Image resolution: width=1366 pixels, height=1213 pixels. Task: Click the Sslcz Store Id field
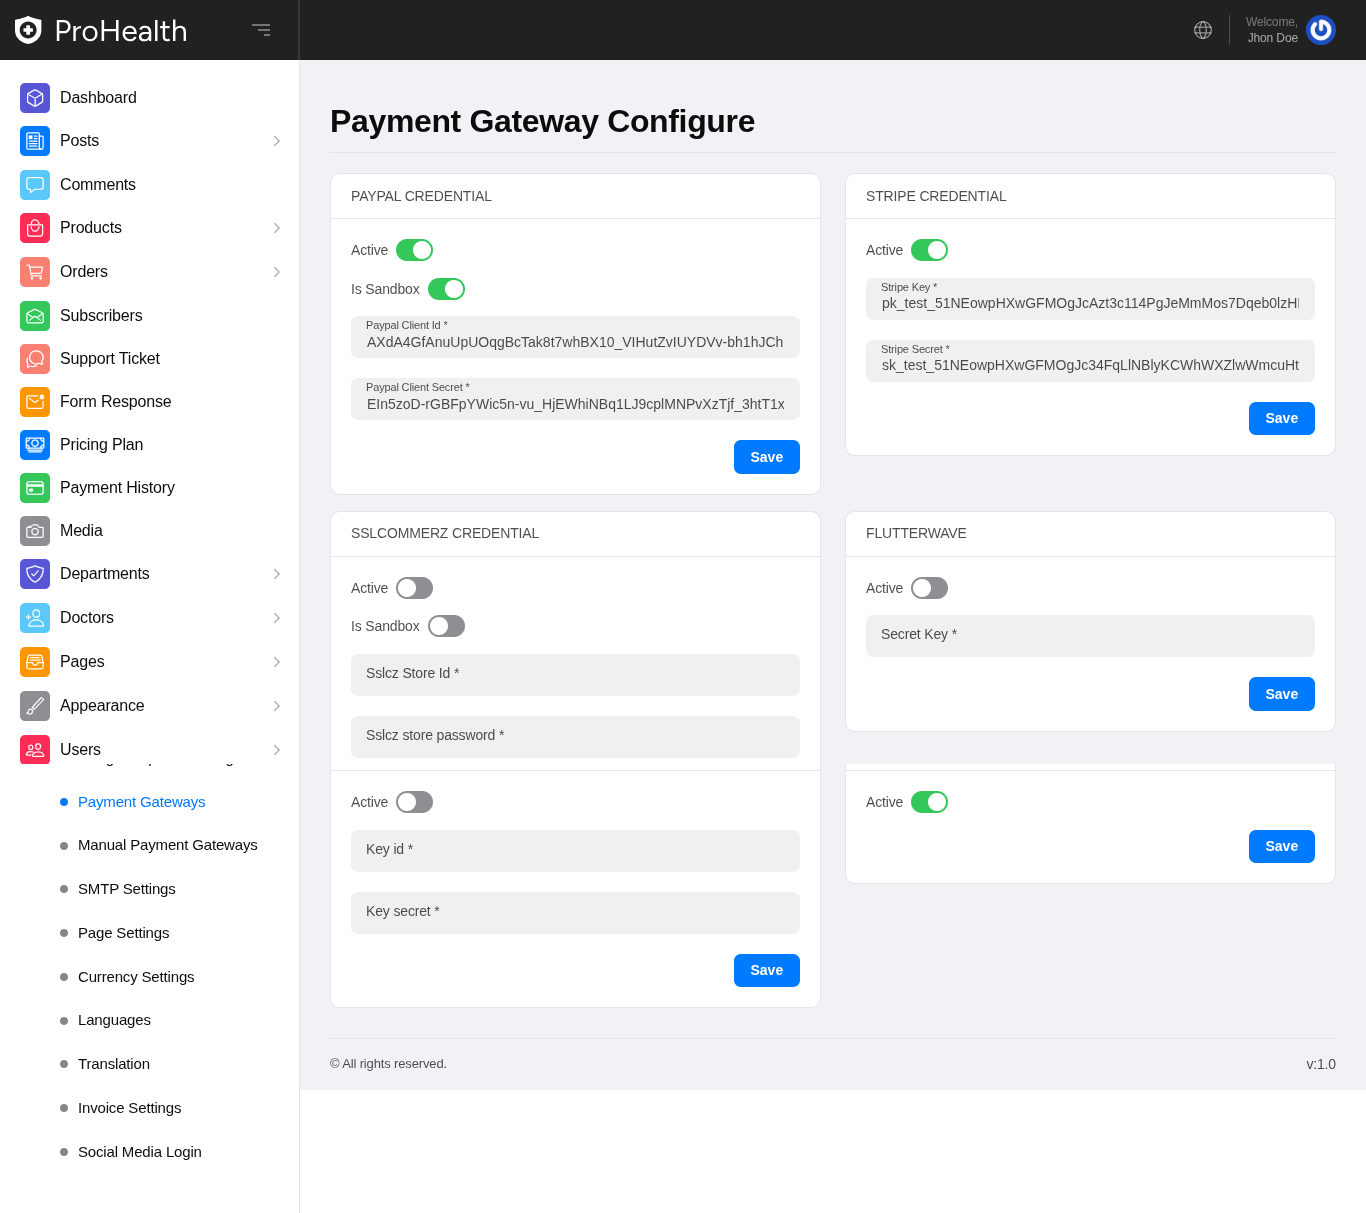coord(575,675)
